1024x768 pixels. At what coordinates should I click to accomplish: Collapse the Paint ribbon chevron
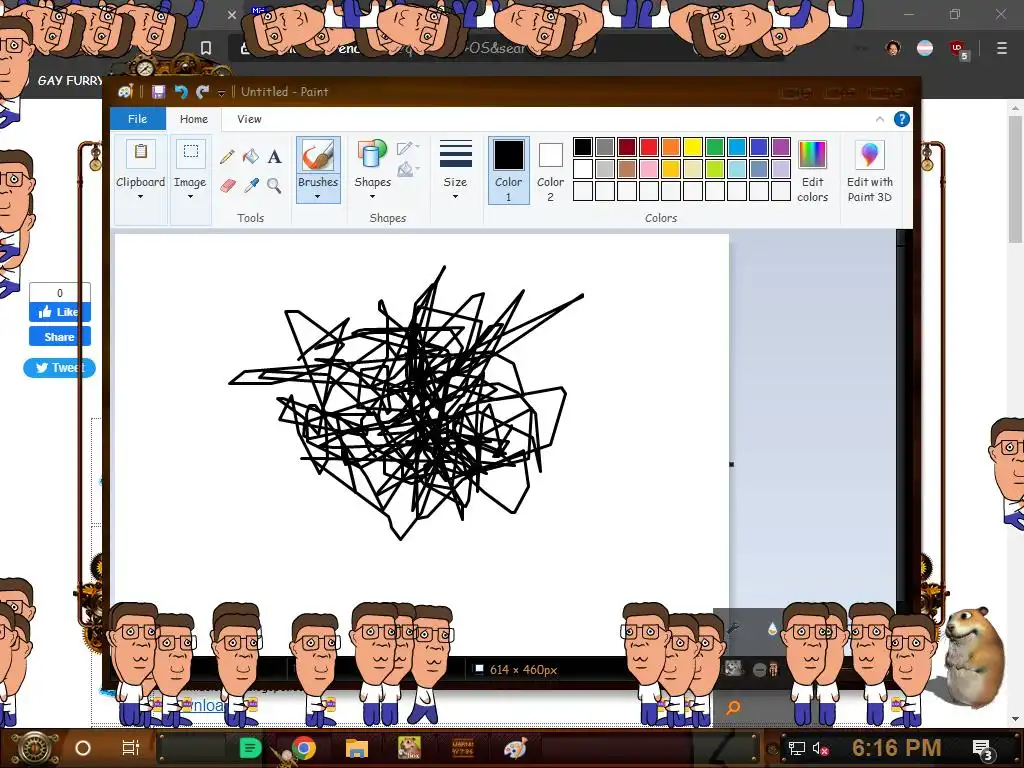tap(880, 119)
